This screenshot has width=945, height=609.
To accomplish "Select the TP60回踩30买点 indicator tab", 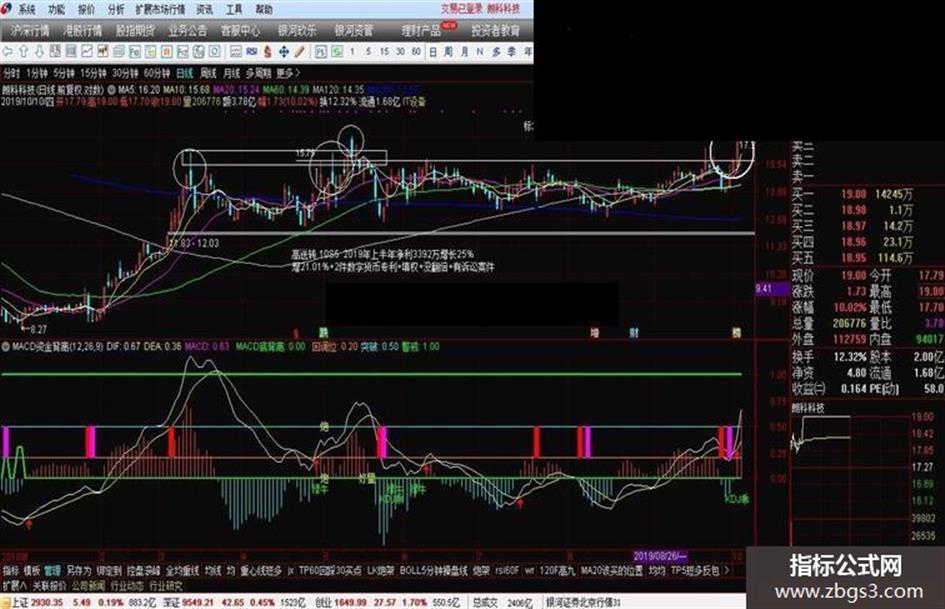I will (330, 570).
